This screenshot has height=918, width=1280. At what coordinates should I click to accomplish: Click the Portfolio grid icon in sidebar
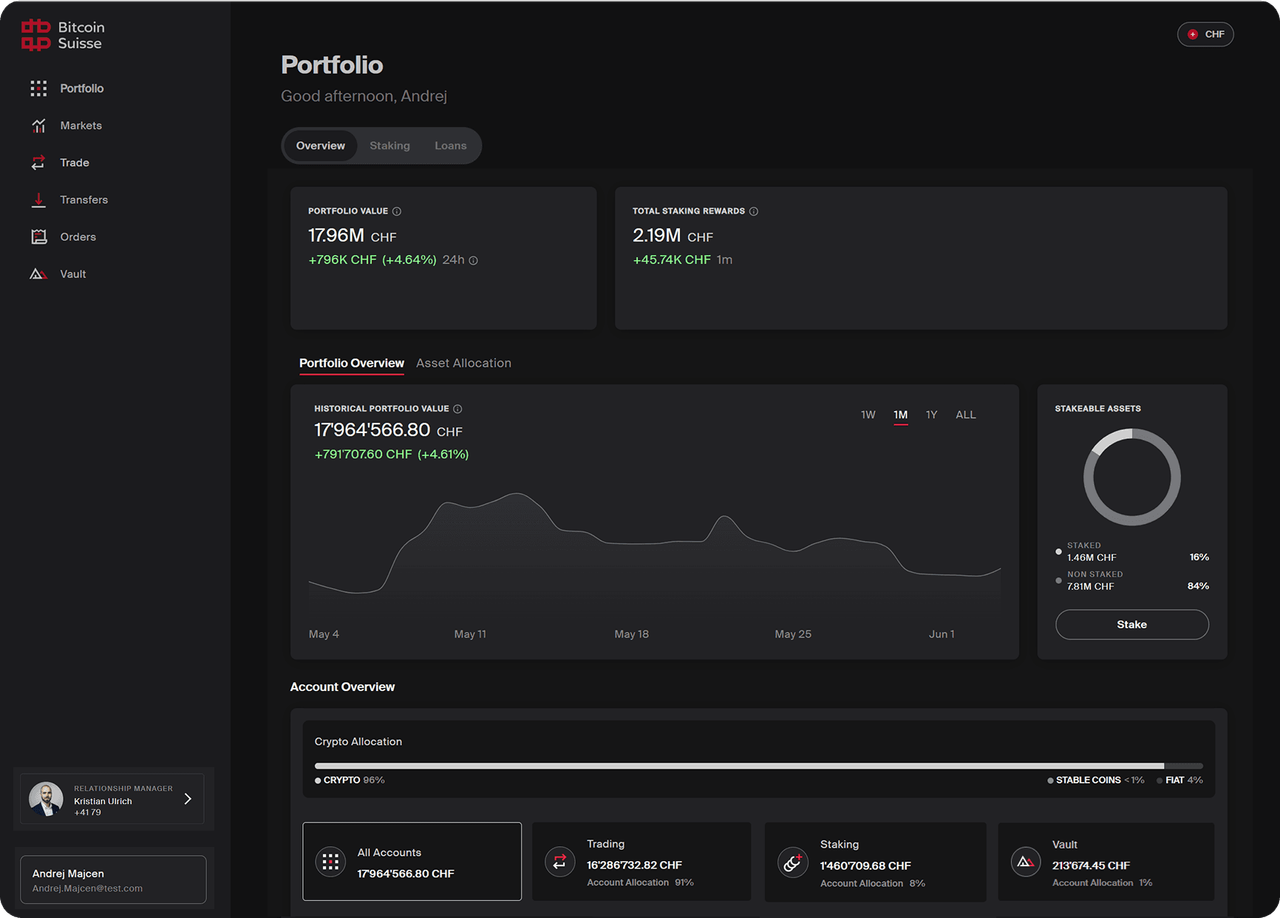39,89
